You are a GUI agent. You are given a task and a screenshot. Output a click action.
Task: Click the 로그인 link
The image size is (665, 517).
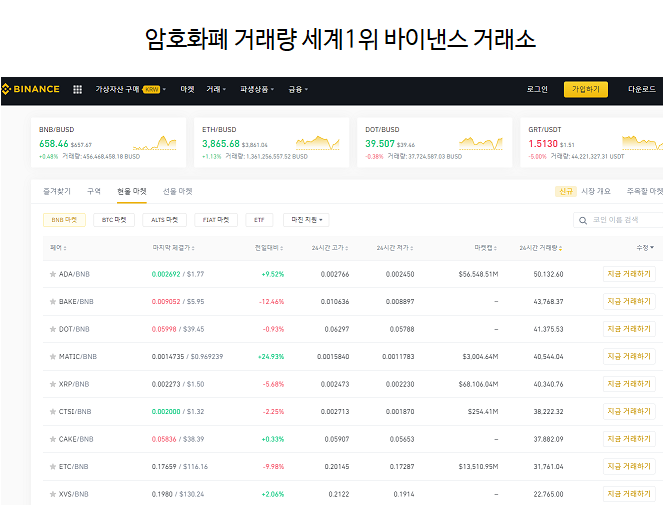coord(537,89)
